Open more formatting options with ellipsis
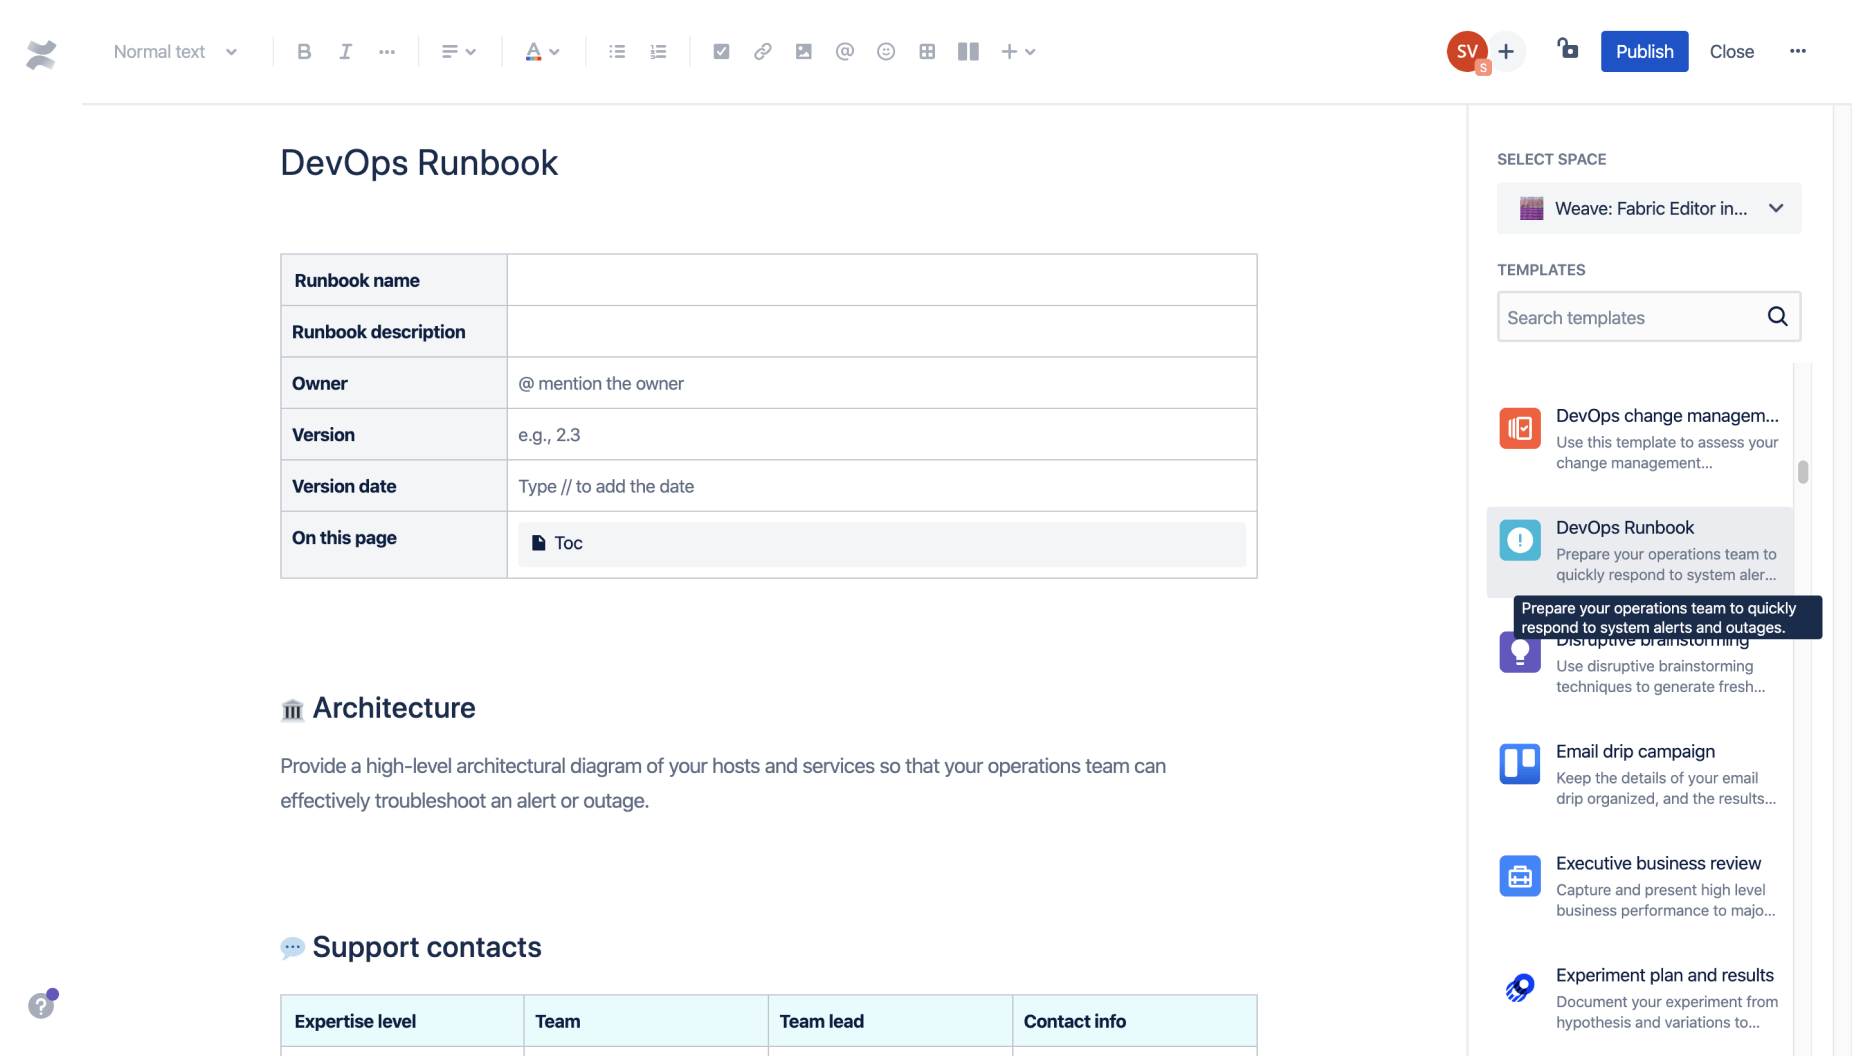Image resolution: width=1852 pixels, height=1056 pixels. (387, 51)
